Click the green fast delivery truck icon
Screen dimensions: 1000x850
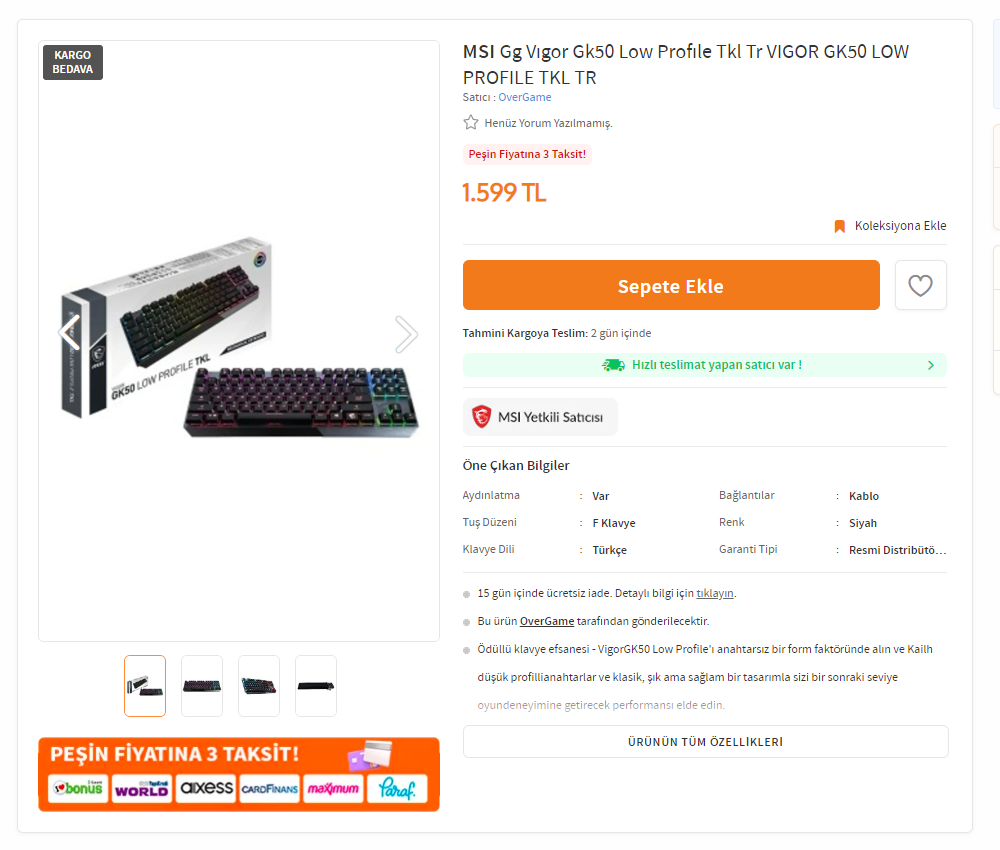click(x=613, y=365)
